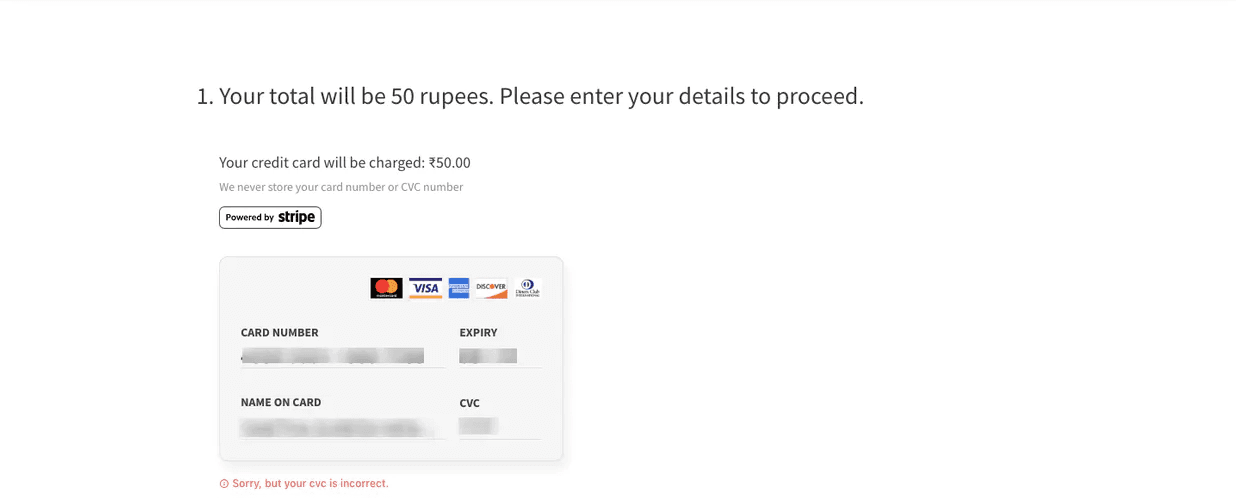Click the Diners Club logo
The height and width of the screenshot is (498, 1236).
coord(528,288)
